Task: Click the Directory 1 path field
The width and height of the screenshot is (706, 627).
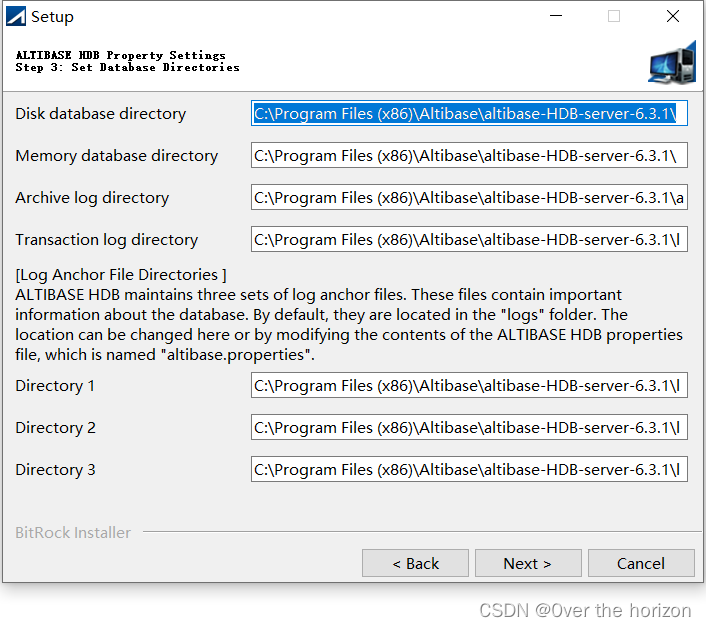Action: (x=469, y=385)
